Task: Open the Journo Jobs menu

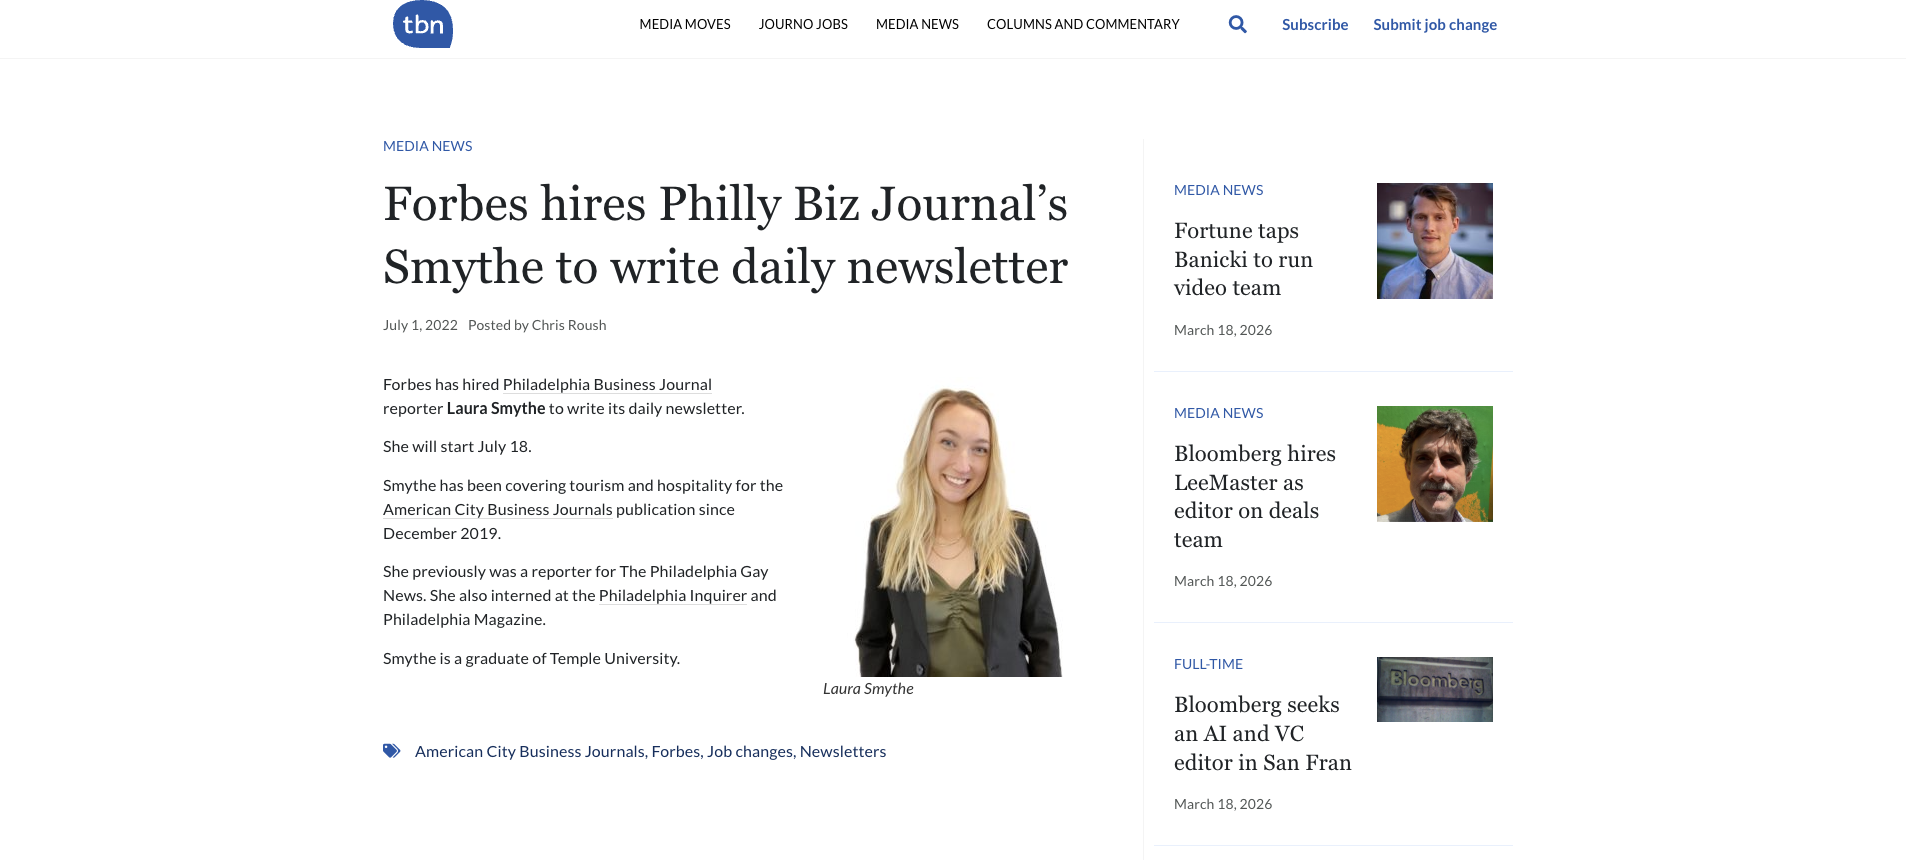Action: click(x=803, y=24)
